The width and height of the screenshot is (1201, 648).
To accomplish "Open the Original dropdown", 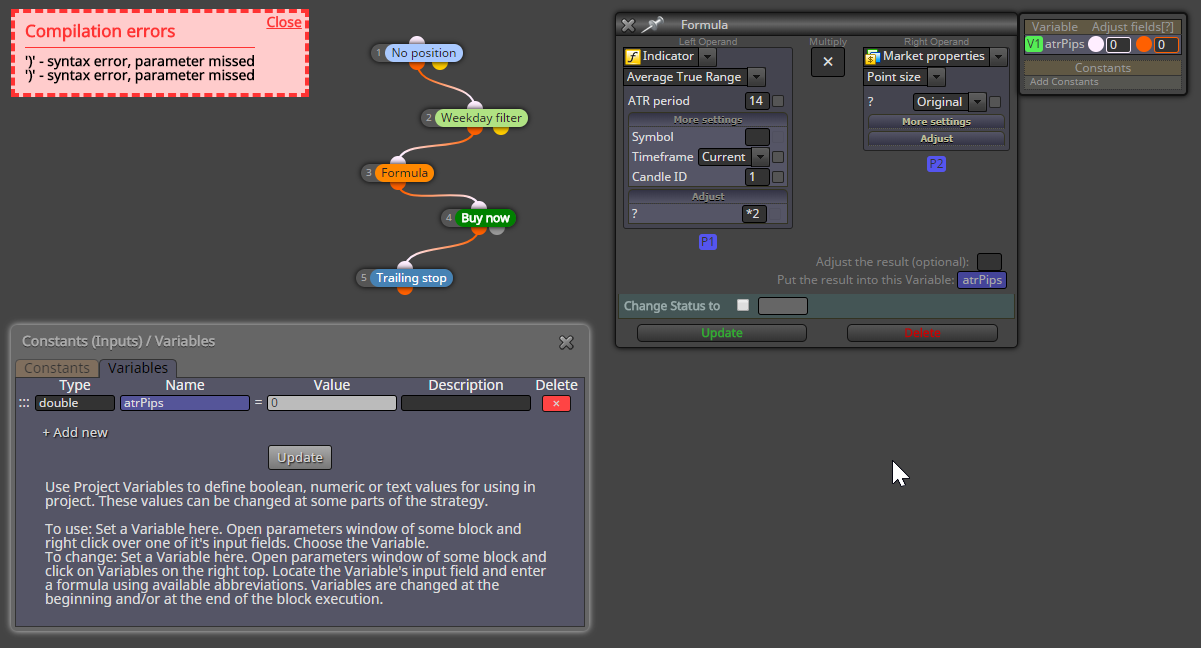I will tap(977, 102).
